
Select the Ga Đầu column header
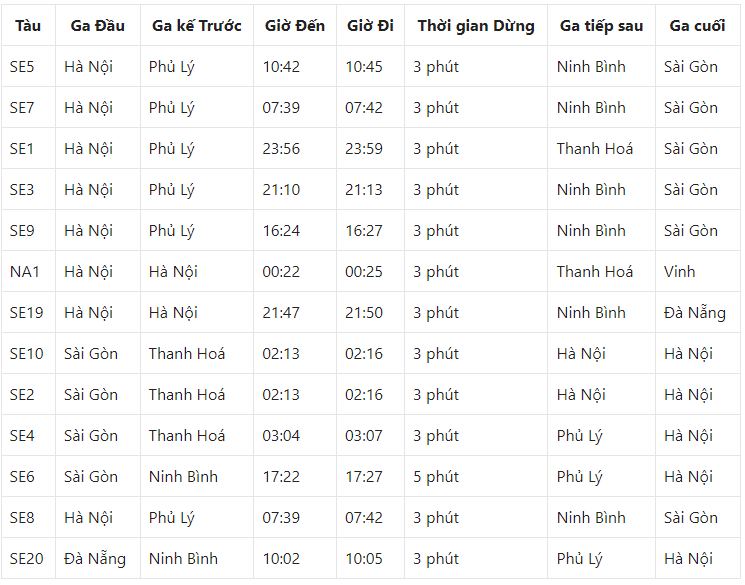97,26
